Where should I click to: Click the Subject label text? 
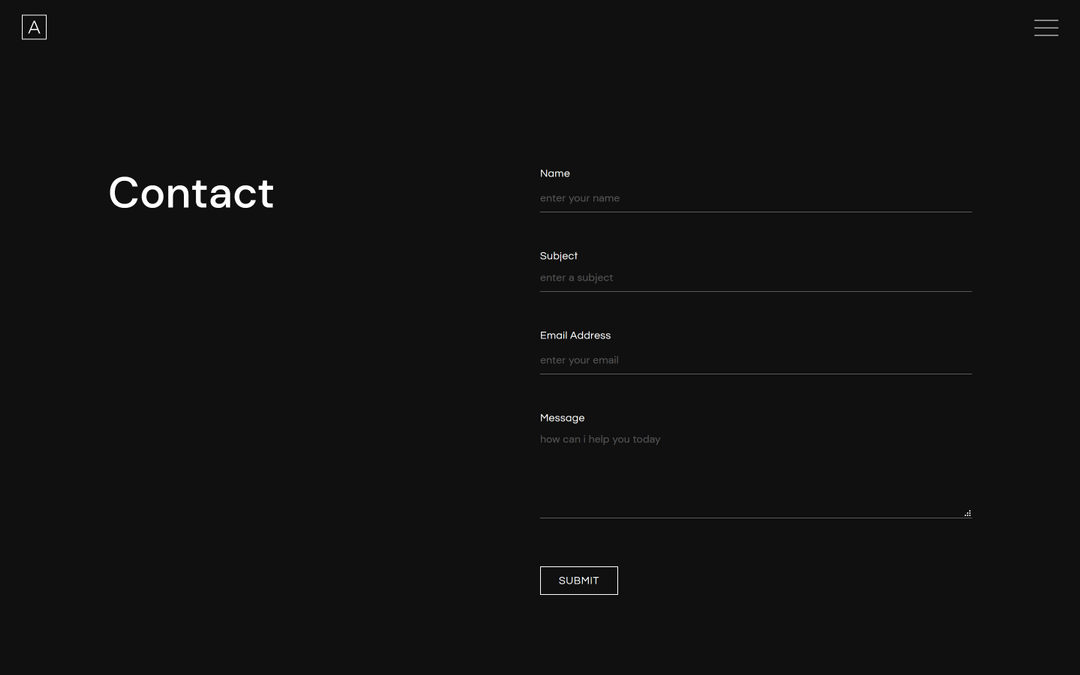click(558, 256)
